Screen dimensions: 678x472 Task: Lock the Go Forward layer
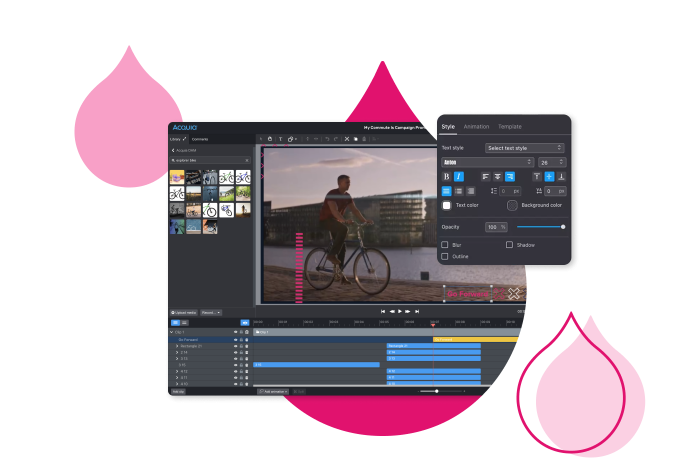241,340
